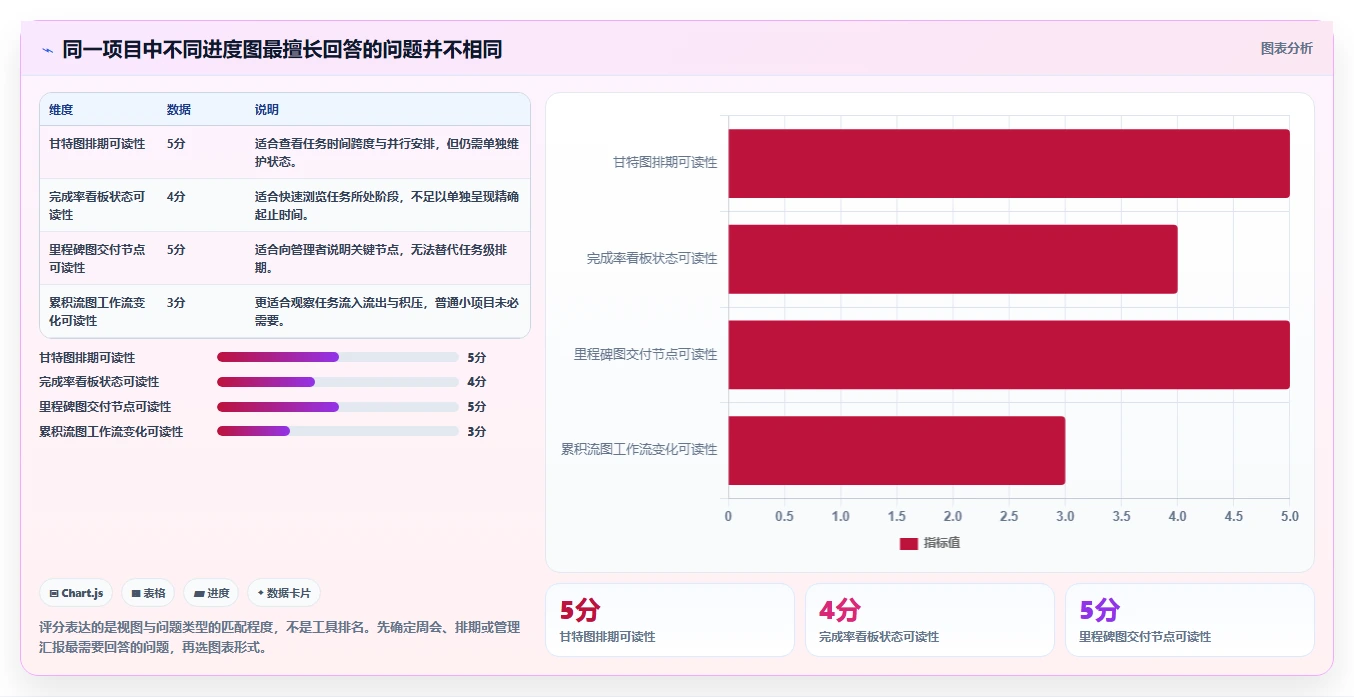Click the 5.0 tick on the x-axis
1354x697 pixels.
[x=1290, y=516]
